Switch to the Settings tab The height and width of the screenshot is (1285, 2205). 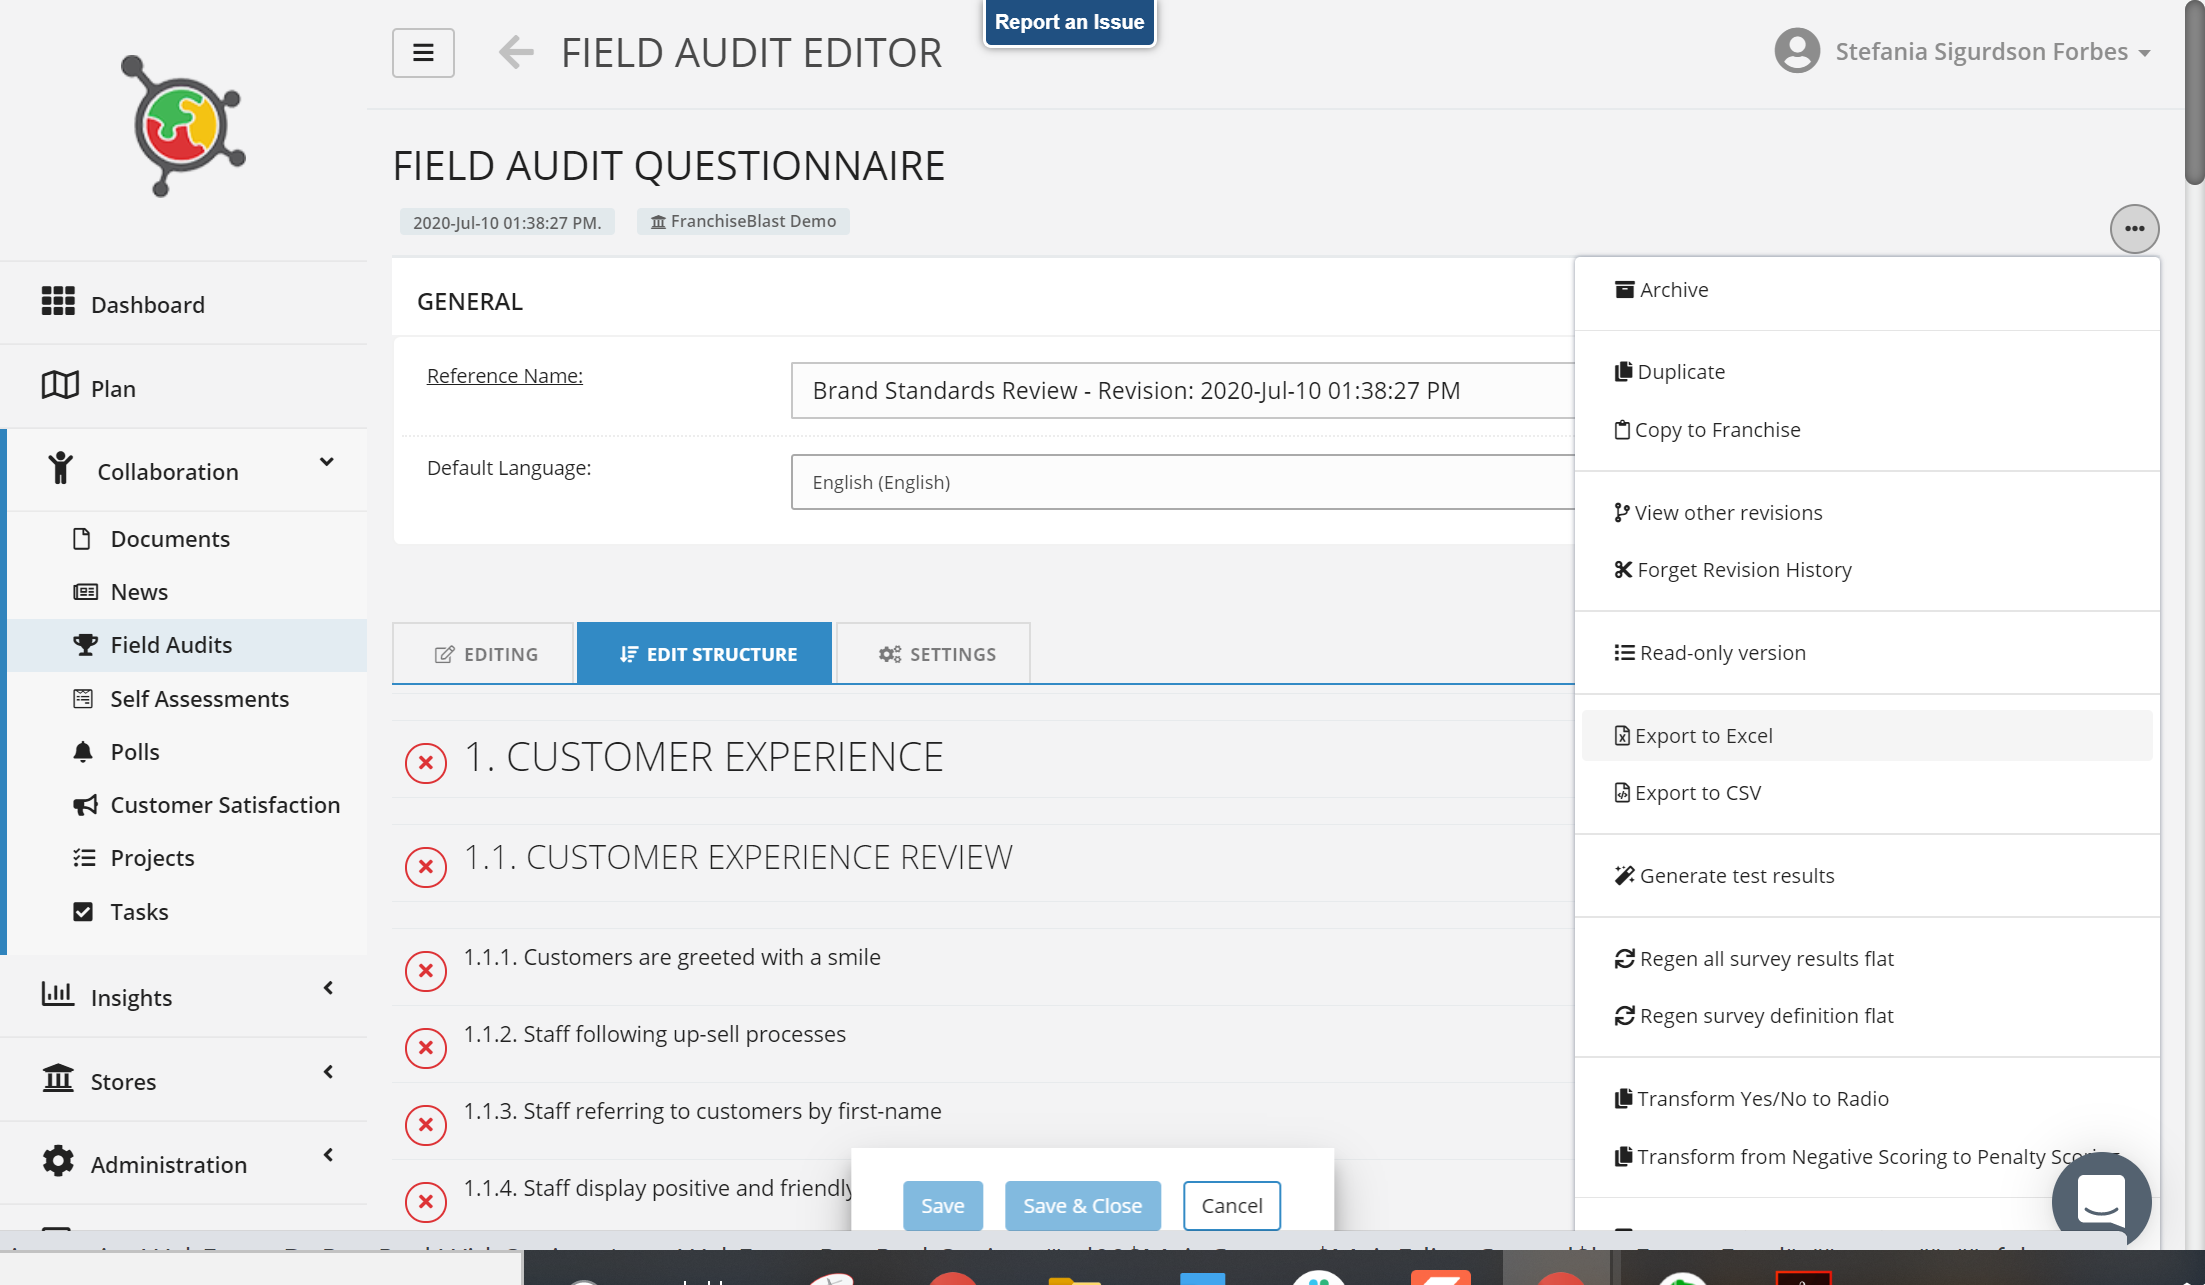click(x=935, y=654)
